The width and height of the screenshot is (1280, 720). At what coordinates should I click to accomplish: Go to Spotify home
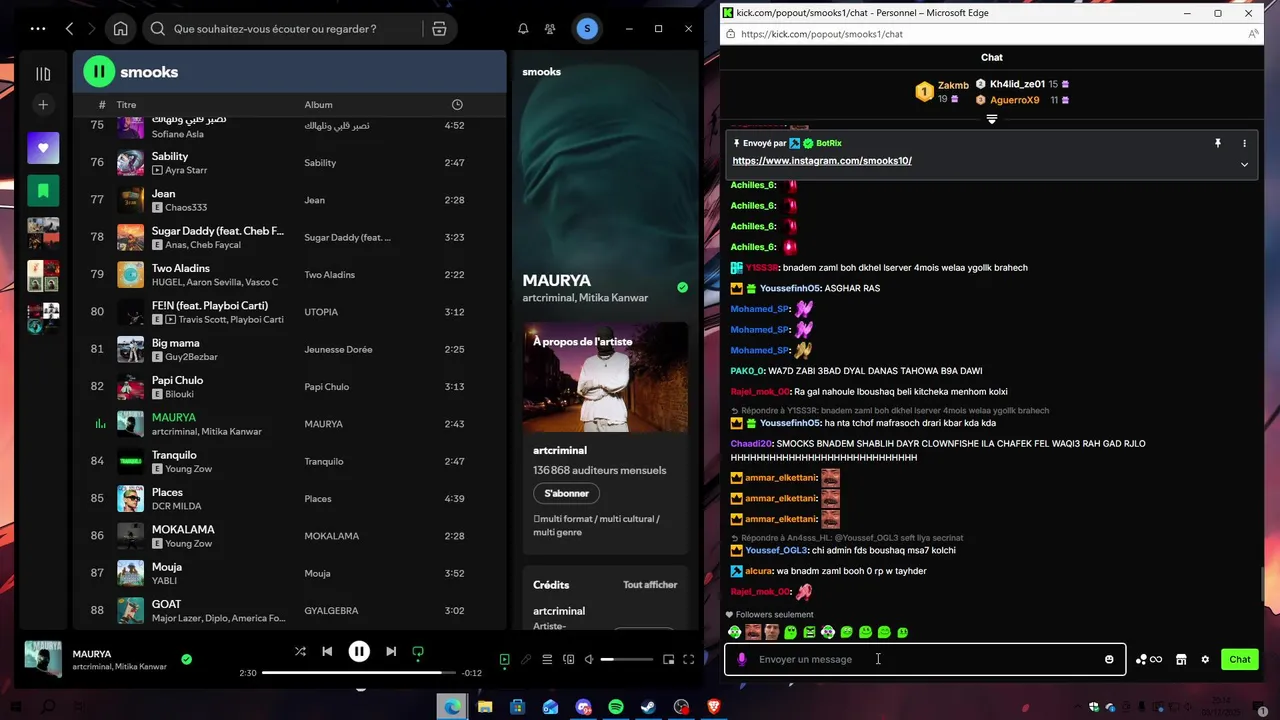tap(120, 29)
